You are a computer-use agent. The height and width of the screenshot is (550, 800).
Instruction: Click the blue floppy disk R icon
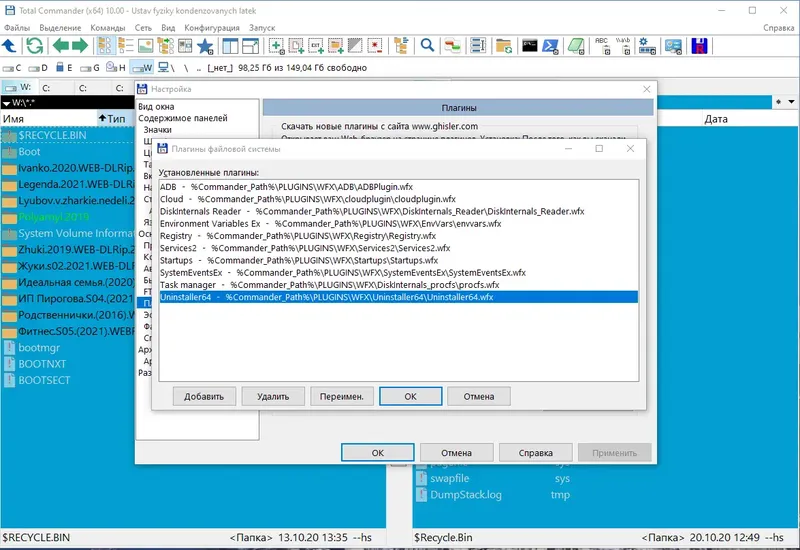pos(699,46)
